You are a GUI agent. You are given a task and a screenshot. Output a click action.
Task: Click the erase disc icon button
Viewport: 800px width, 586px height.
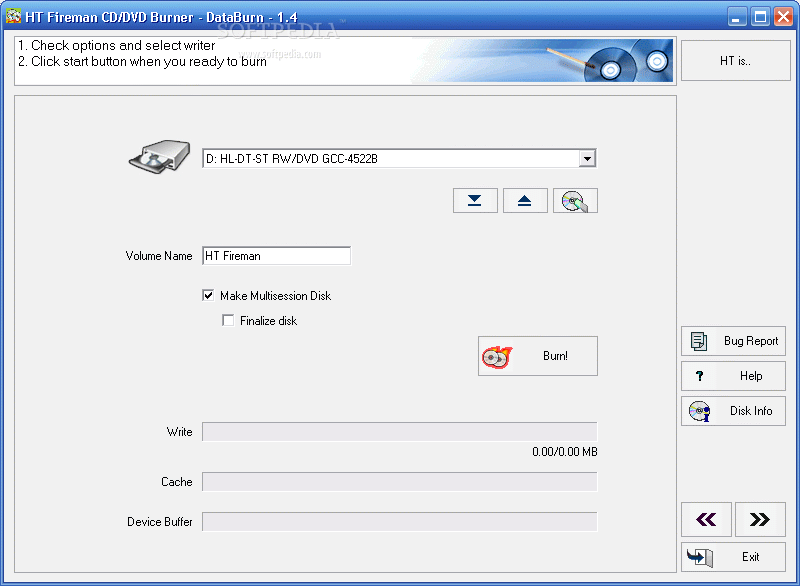pos(575,200)
